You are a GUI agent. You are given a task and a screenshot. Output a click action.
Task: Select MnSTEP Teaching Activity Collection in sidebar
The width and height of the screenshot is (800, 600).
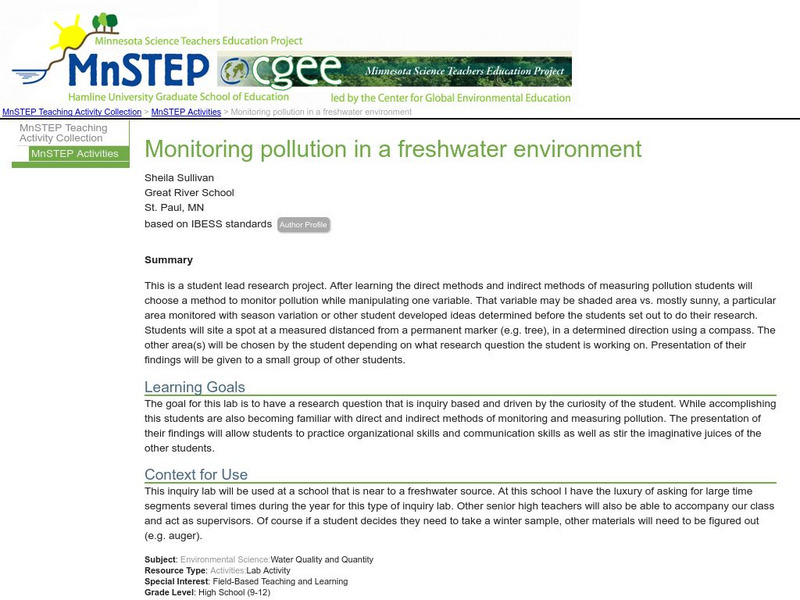pyautogui.click(x=65, y=134)
